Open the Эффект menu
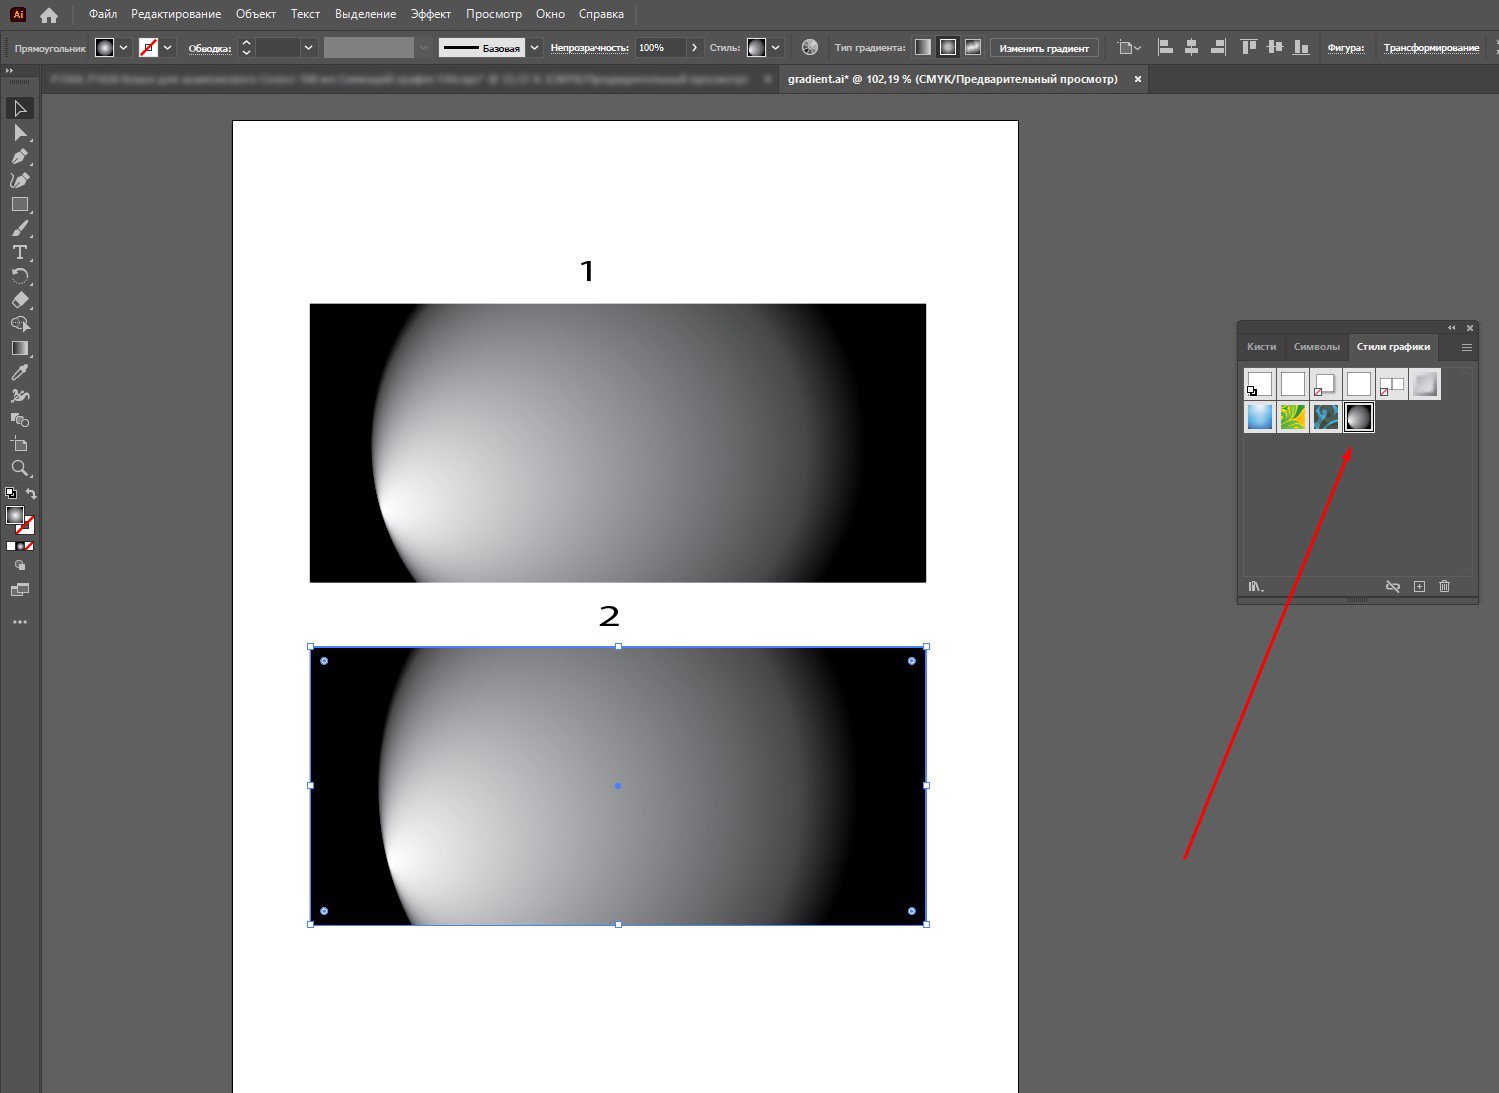The width and height of the screenshot is (1499, 1093). click(430, 14)
